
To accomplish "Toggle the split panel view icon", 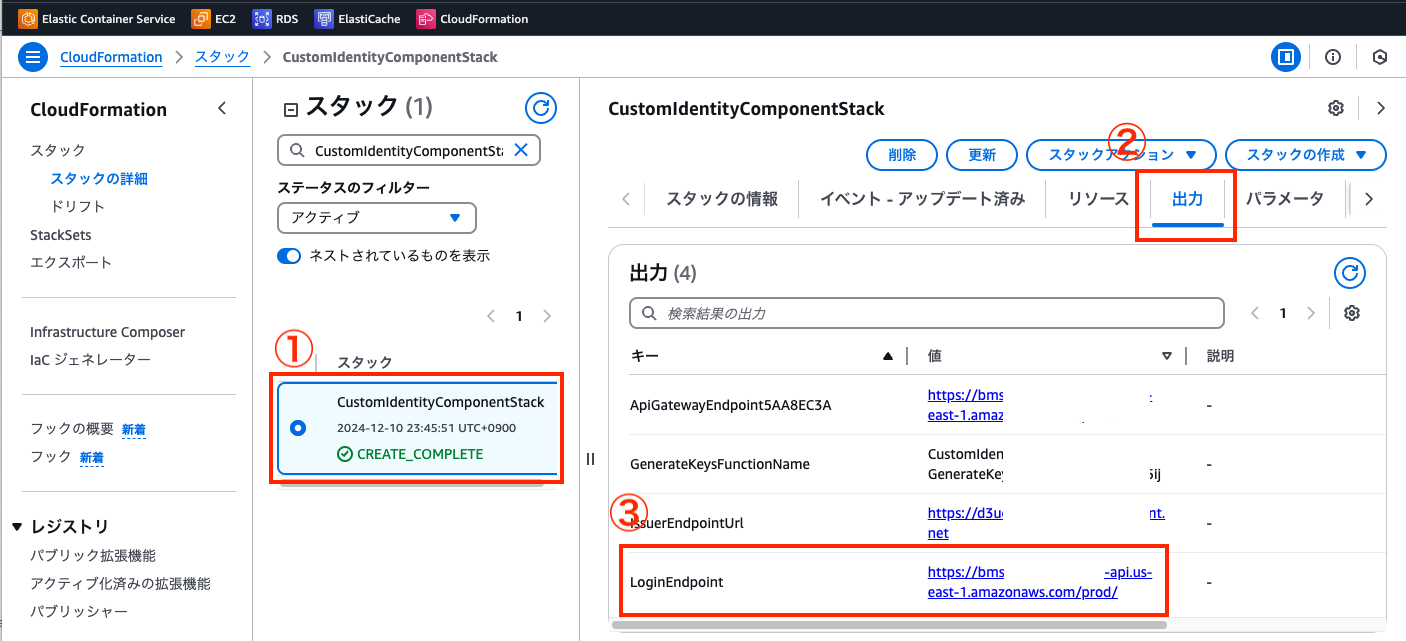I will pyautogui.click(x=1285, y=57).
